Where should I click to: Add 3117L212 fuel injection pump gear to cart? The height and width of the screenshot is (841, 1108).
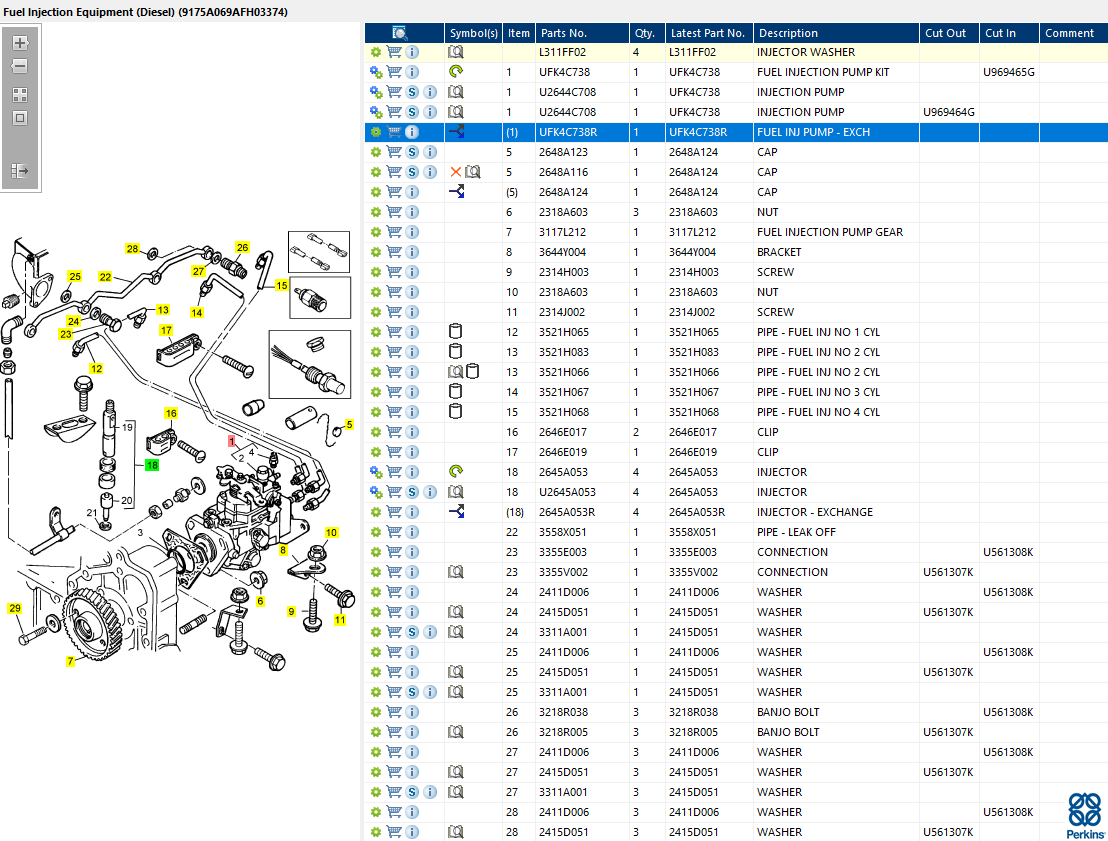(x=394, y=232)
